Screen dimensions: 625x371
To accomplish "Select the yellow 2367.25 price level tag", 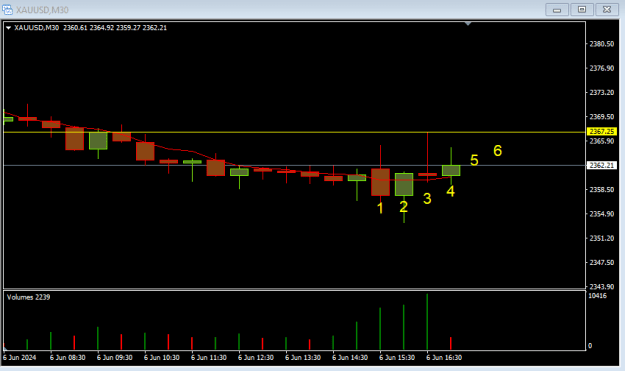I will [x=602, y=132].
